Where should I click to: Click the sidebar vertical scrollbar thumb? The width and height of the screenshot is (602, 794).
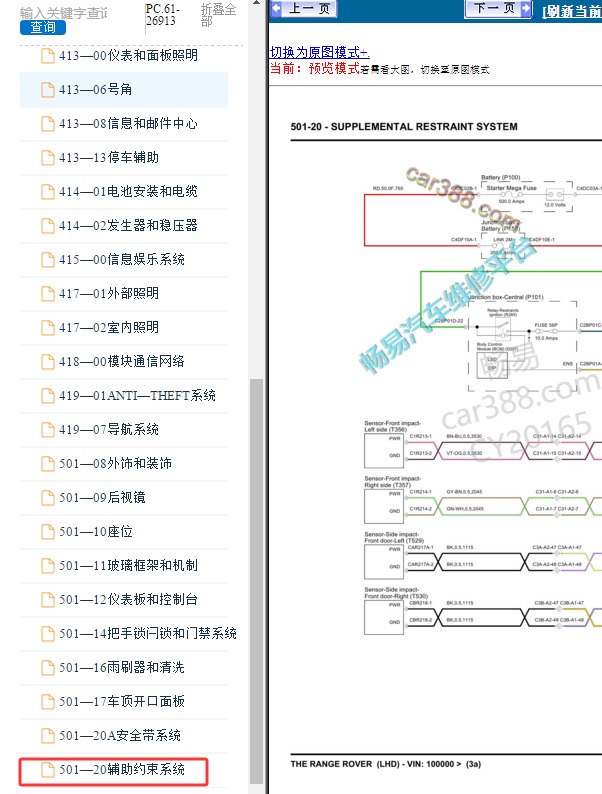[x=257, y=581]
